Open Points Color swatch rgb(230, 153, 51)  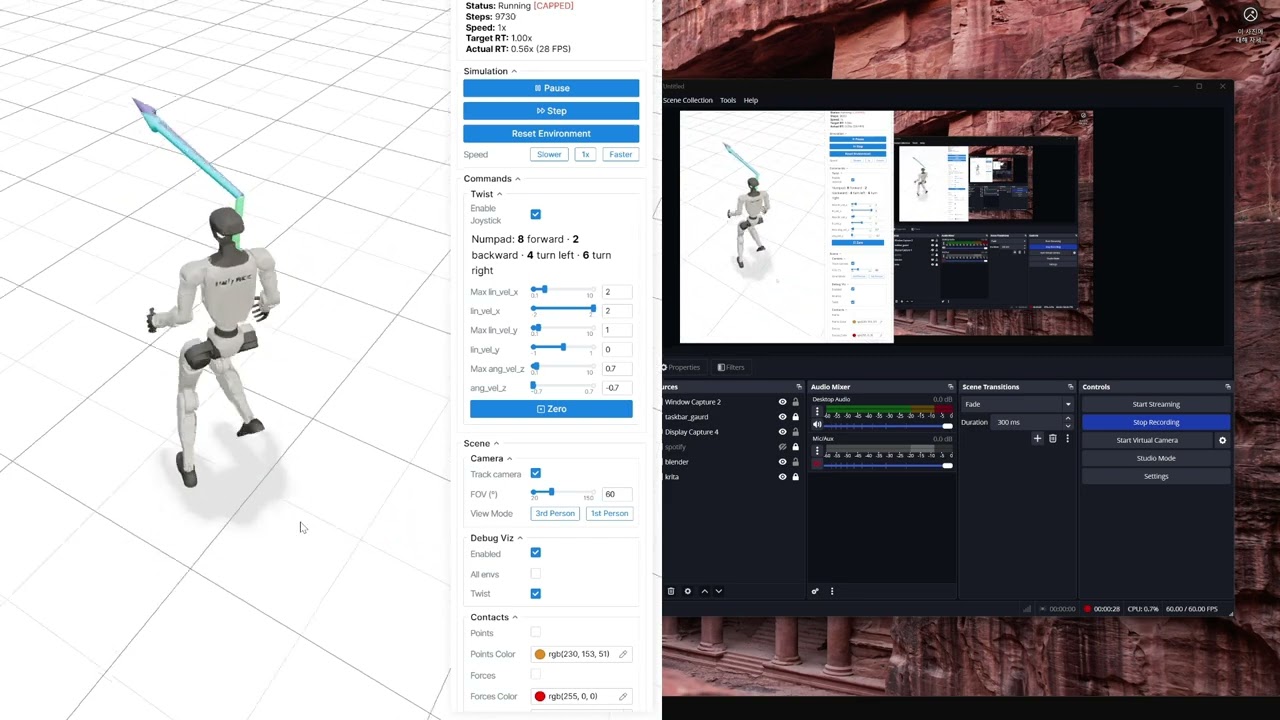click(x=540, y=654)
